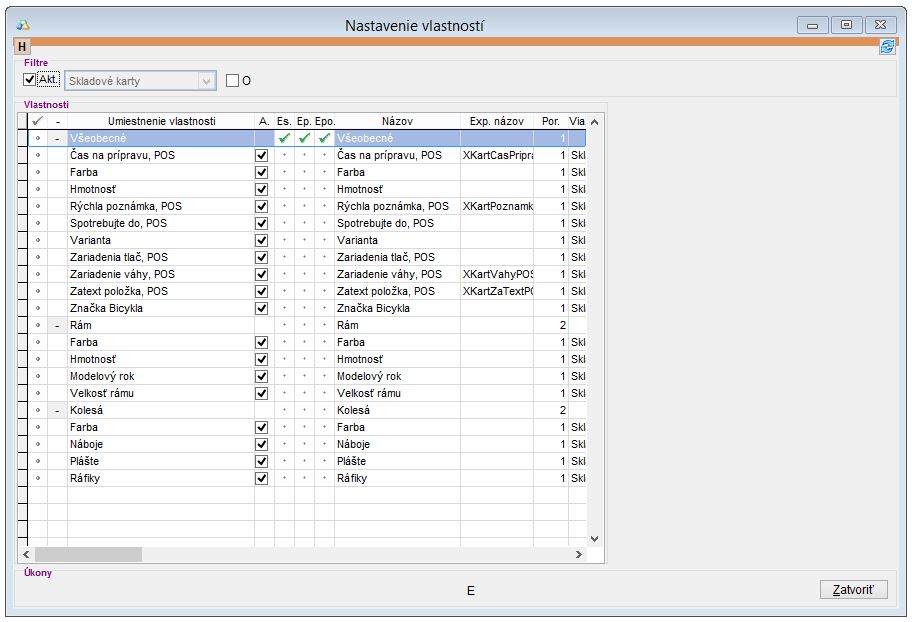This screenshot has width=912, height=622.
Task: Uncheck the Akt. filter checkbox
Action: [x=30, y=80]
